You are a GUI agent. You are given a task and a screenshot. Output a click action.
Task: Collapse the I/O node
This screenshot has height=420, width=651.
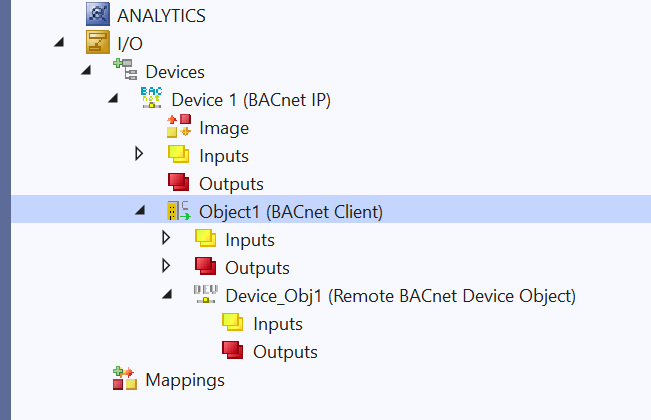[59, 42]
